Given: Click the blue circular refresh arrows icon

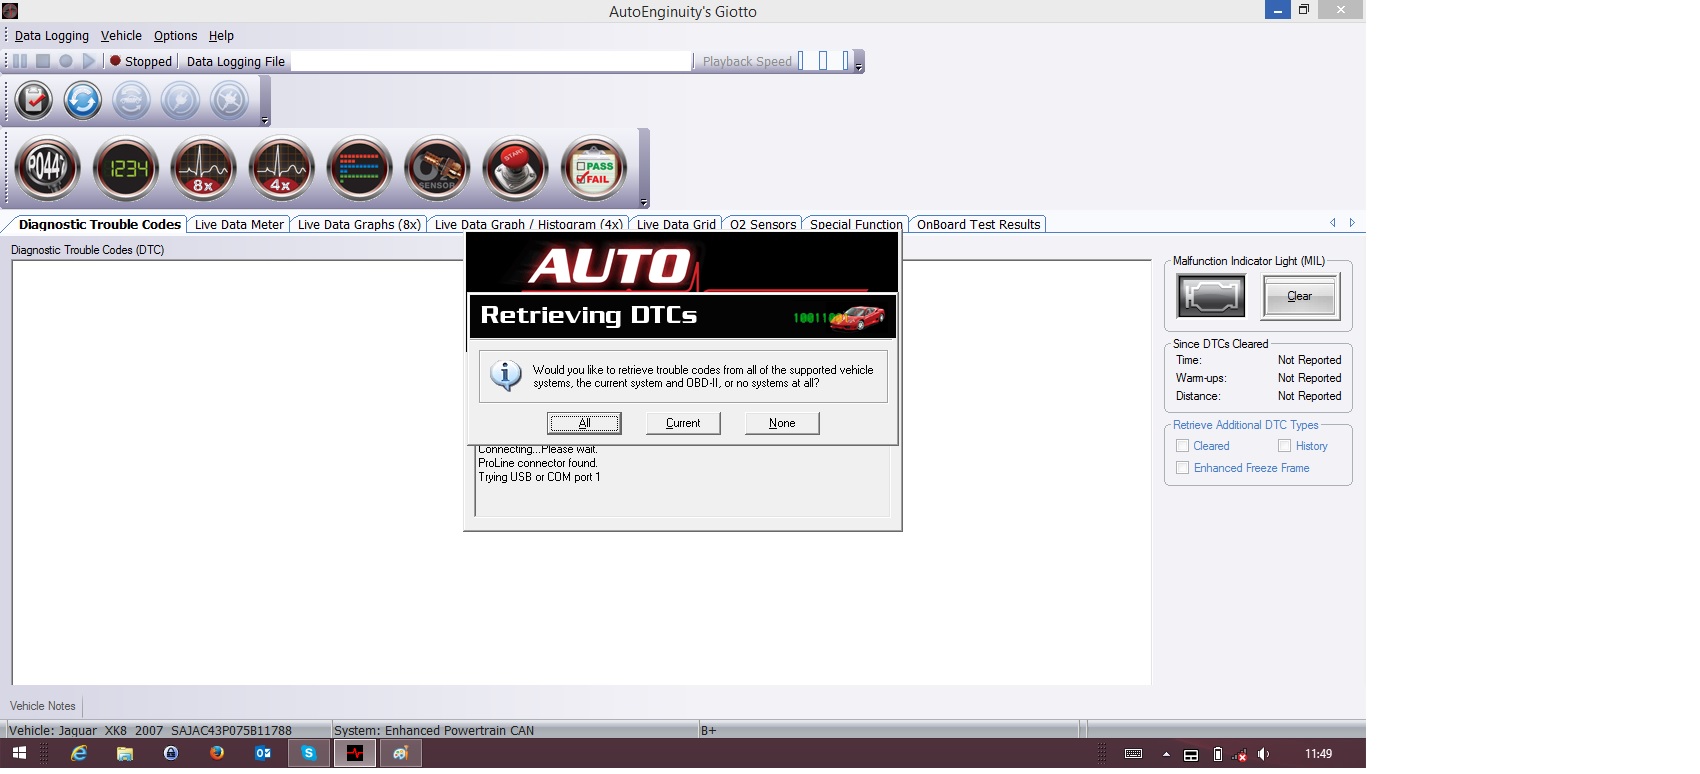Looking at the screenshot, I should tap(82, 101).
